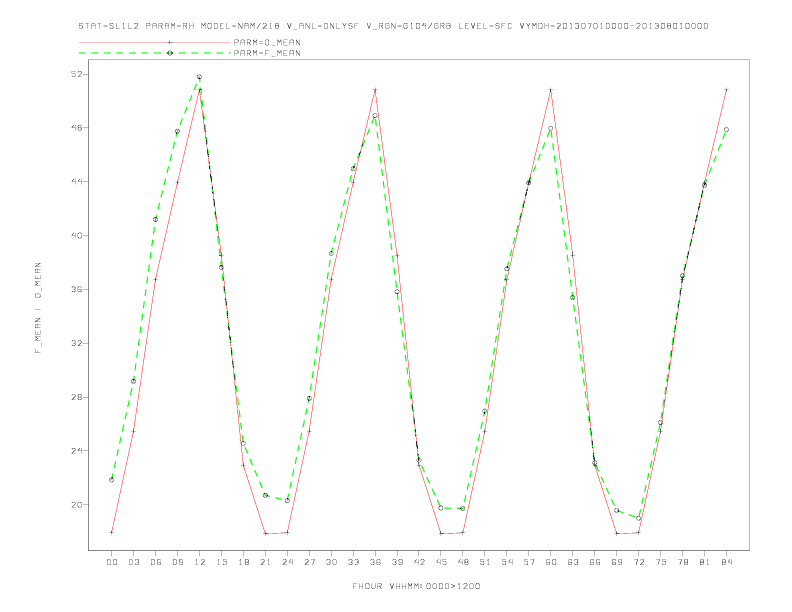Click the PARM=O_MEAN legend label

(267, 42)
